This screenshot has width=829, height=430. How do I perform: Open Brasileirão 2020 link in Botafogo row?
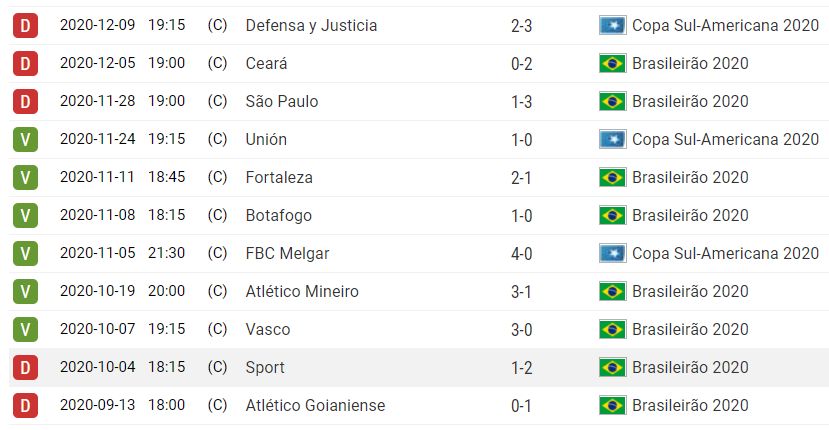click(690, 215)
